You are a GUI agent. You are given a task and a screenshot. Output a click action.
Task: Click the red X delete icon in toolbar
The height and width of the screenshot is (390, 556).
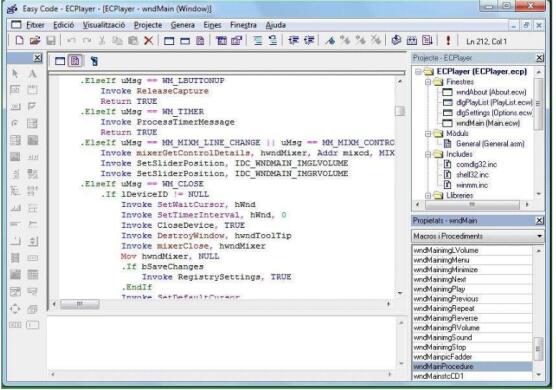pos(148,41)
